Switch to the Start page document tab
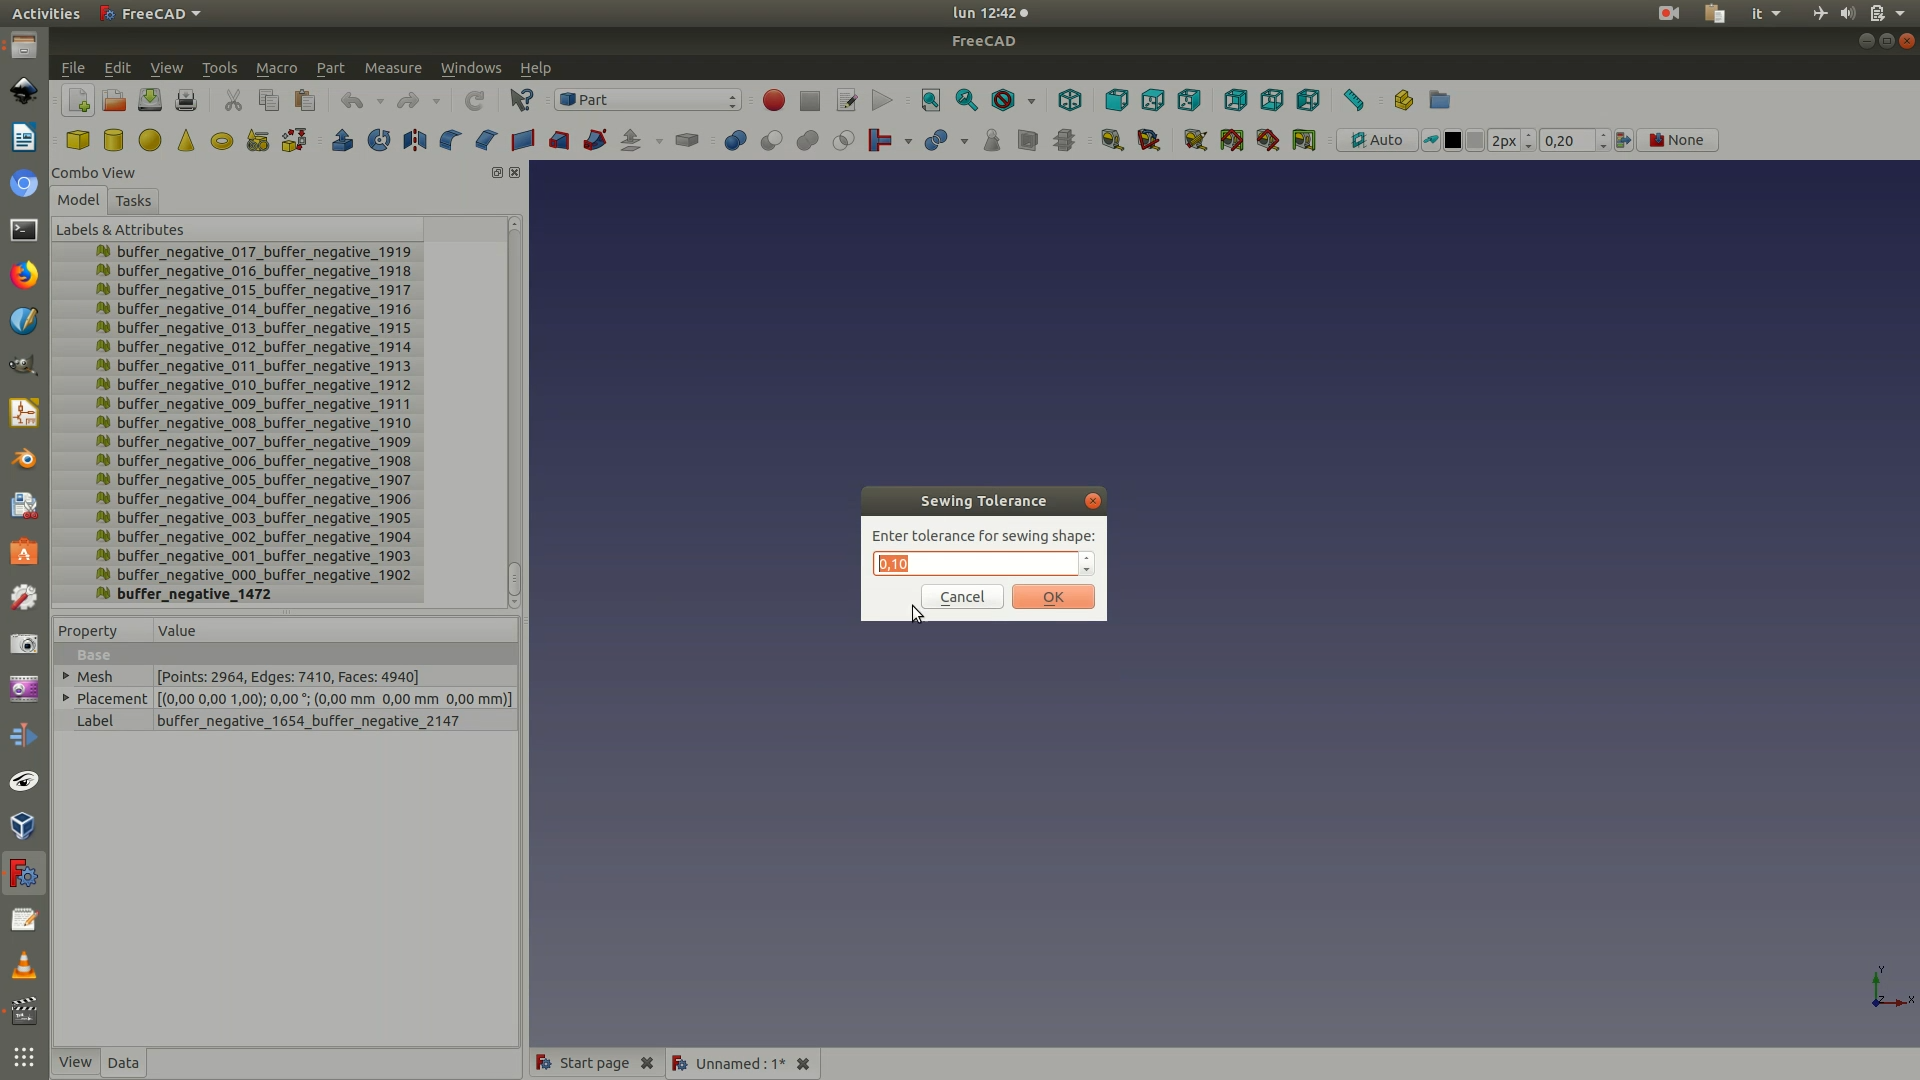 tap(594, 1063)
